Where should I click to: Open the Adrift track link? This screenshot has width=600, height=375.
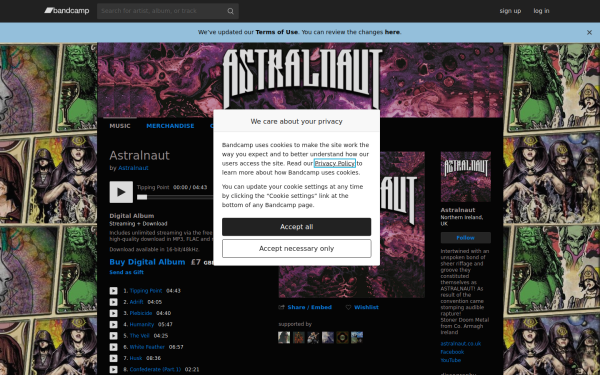[x=136, y=302]
